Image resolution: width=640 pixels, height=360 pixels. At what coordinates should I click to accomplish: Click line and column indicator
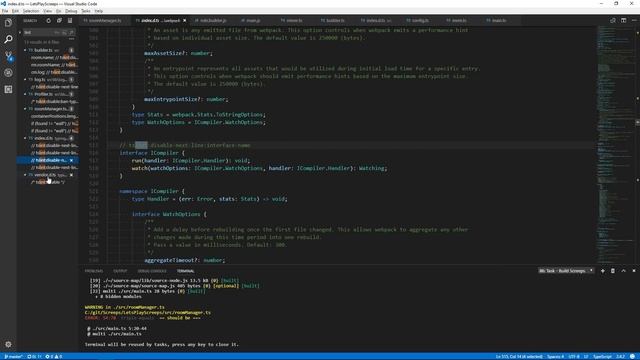(519, 357)
